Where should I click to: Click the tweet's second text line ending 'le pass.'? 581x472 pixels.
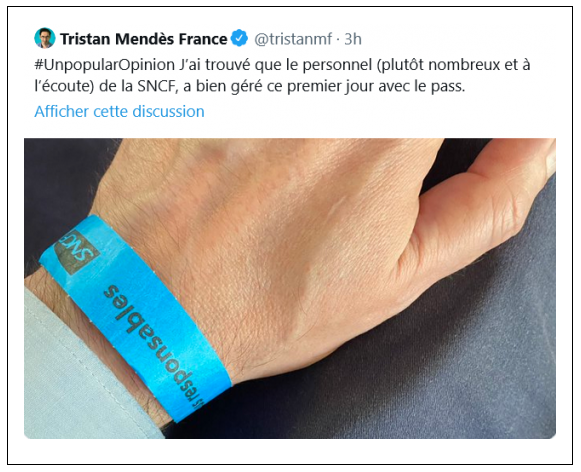(x=250, y=86)
